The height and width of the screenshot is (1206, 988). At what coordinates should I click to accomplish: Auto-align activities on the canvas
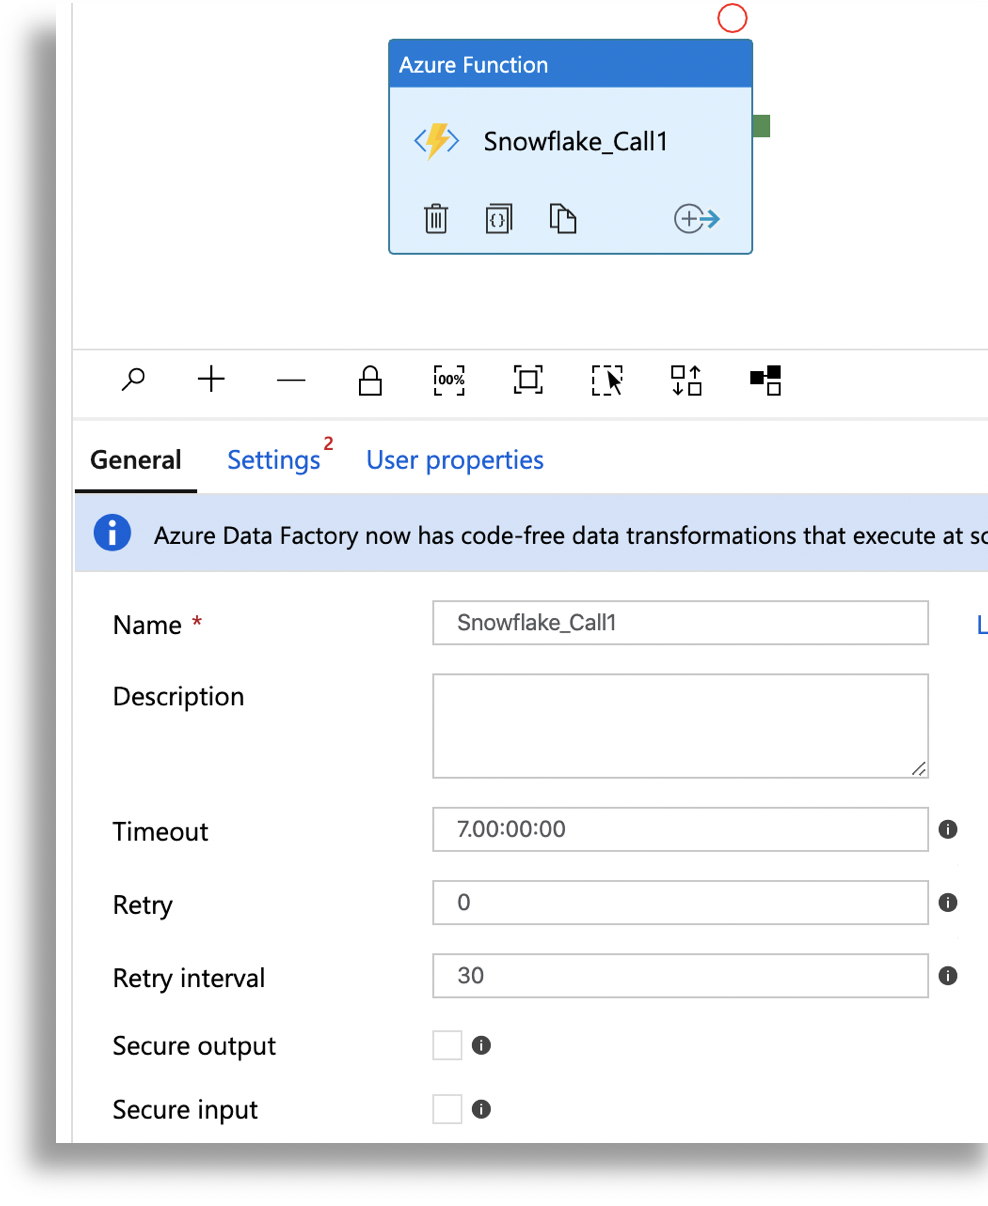point(686,380)
